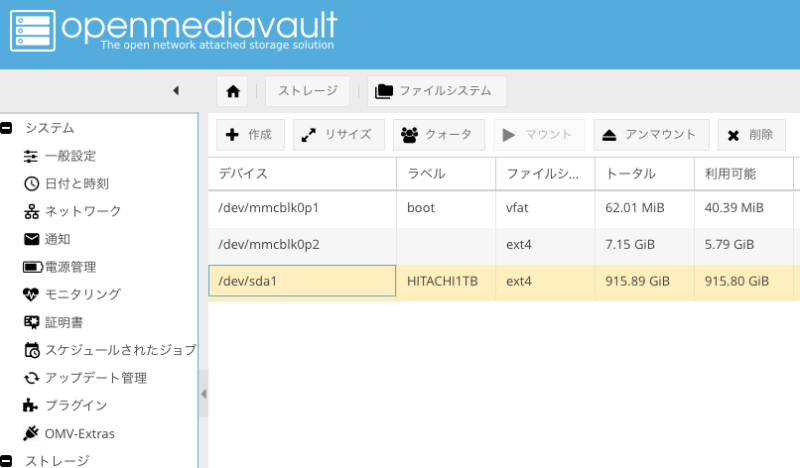This screenshot has height=468, width=800.
Task: Click the 915.89 GiB total cell
Action: click(x=644, y=281)
